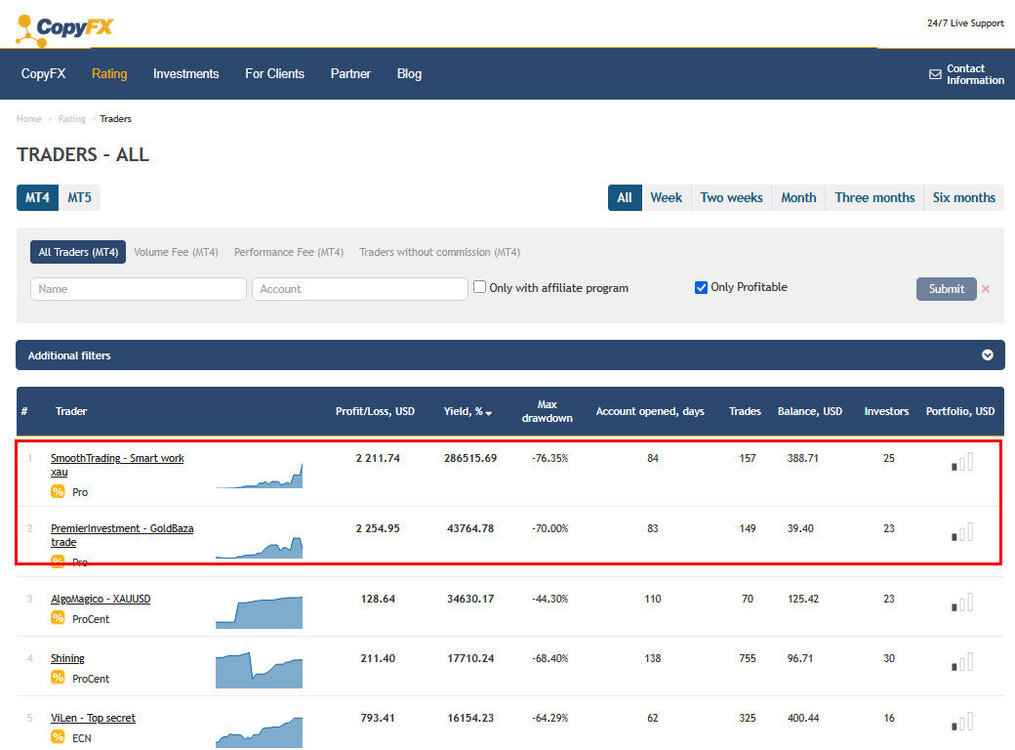Click the Rating breadcrumb link

(x=72, y=119)
